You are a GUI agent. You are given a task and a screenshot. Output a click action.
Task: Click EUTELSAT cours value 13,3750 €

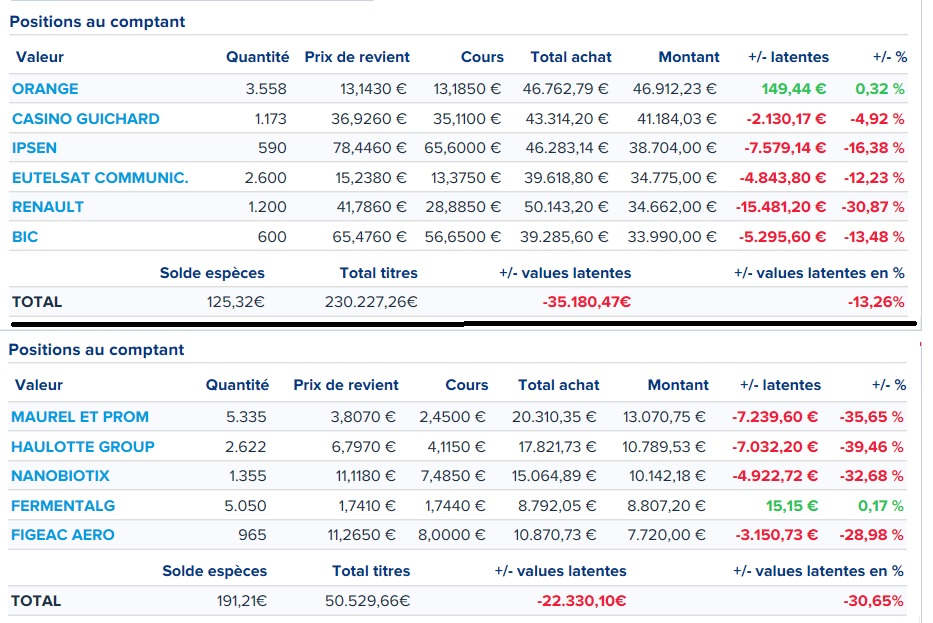coord(466,177)
